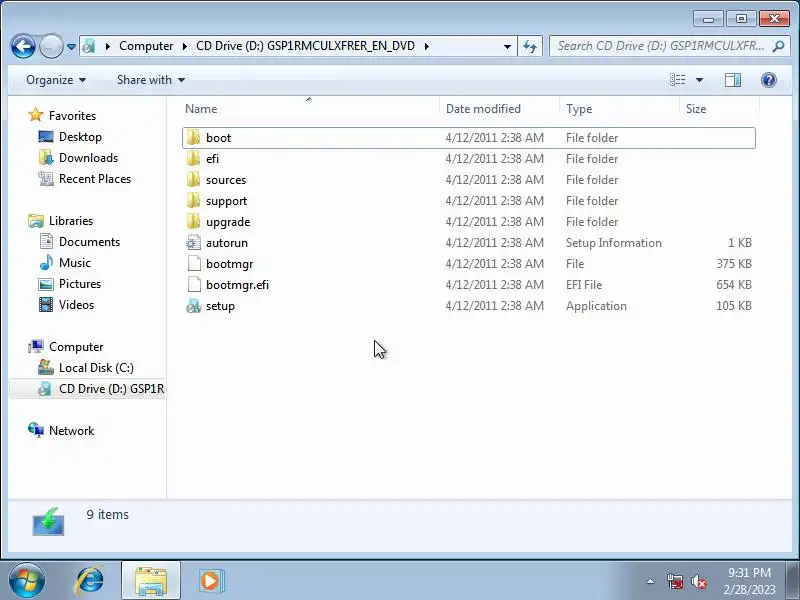Image resolution: width=800 pixels, height=600 pixels.
Task: Open Network in the navigation pane
Action: click(71, 431)
